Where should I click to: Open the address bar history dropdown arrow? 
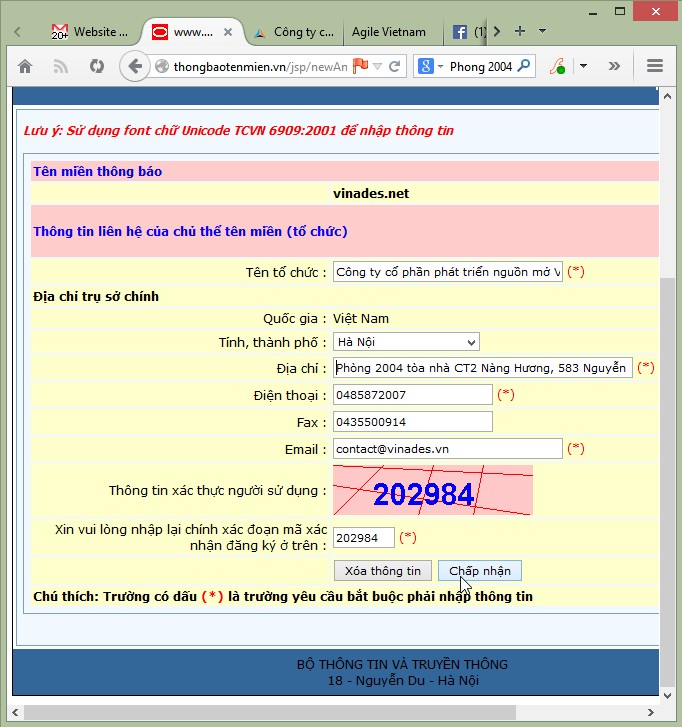click(378, 67)
